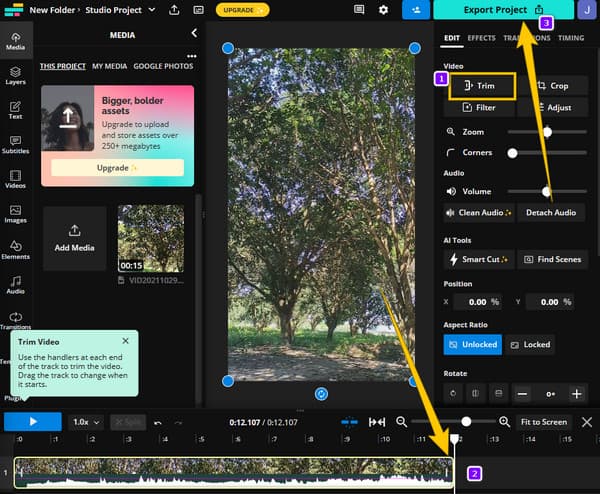
Task: Click the Corners slider handle
Action: tap(512, 153)
